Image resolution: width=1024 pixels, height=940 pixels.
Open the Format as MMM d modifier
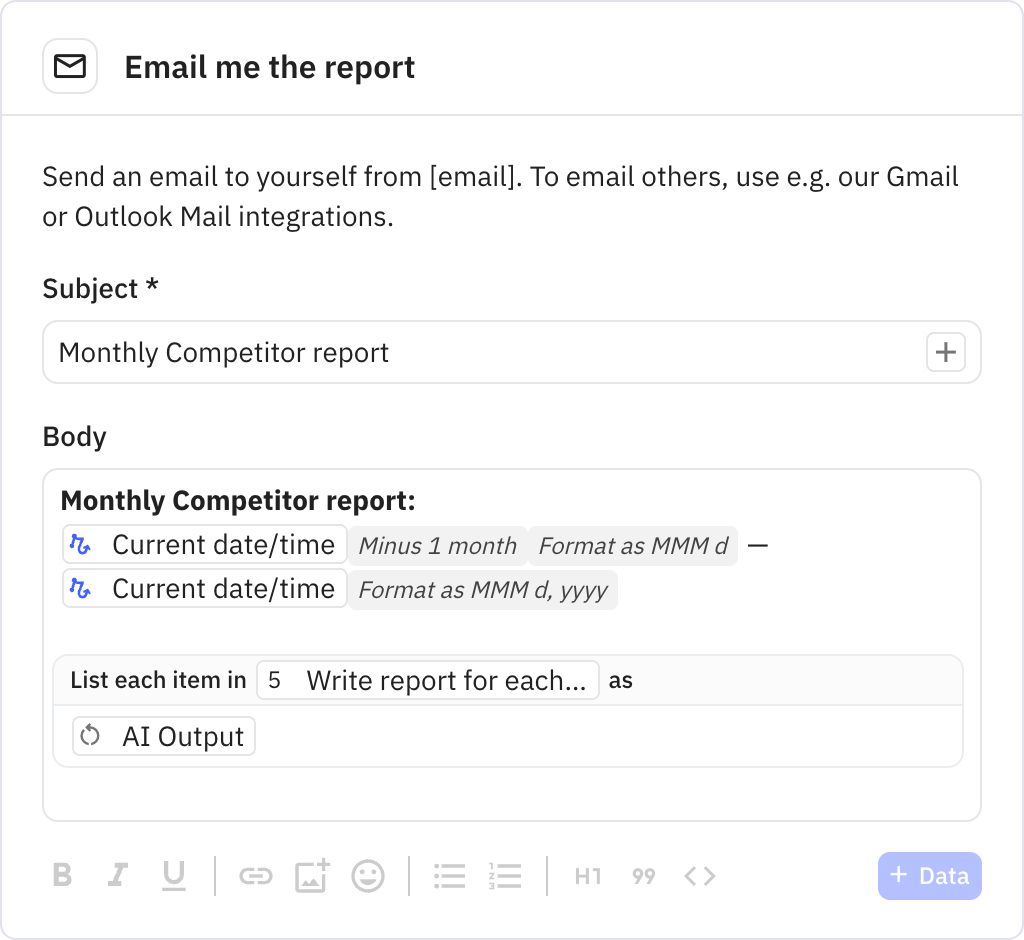pyautogui.click(x=633, y=545)
